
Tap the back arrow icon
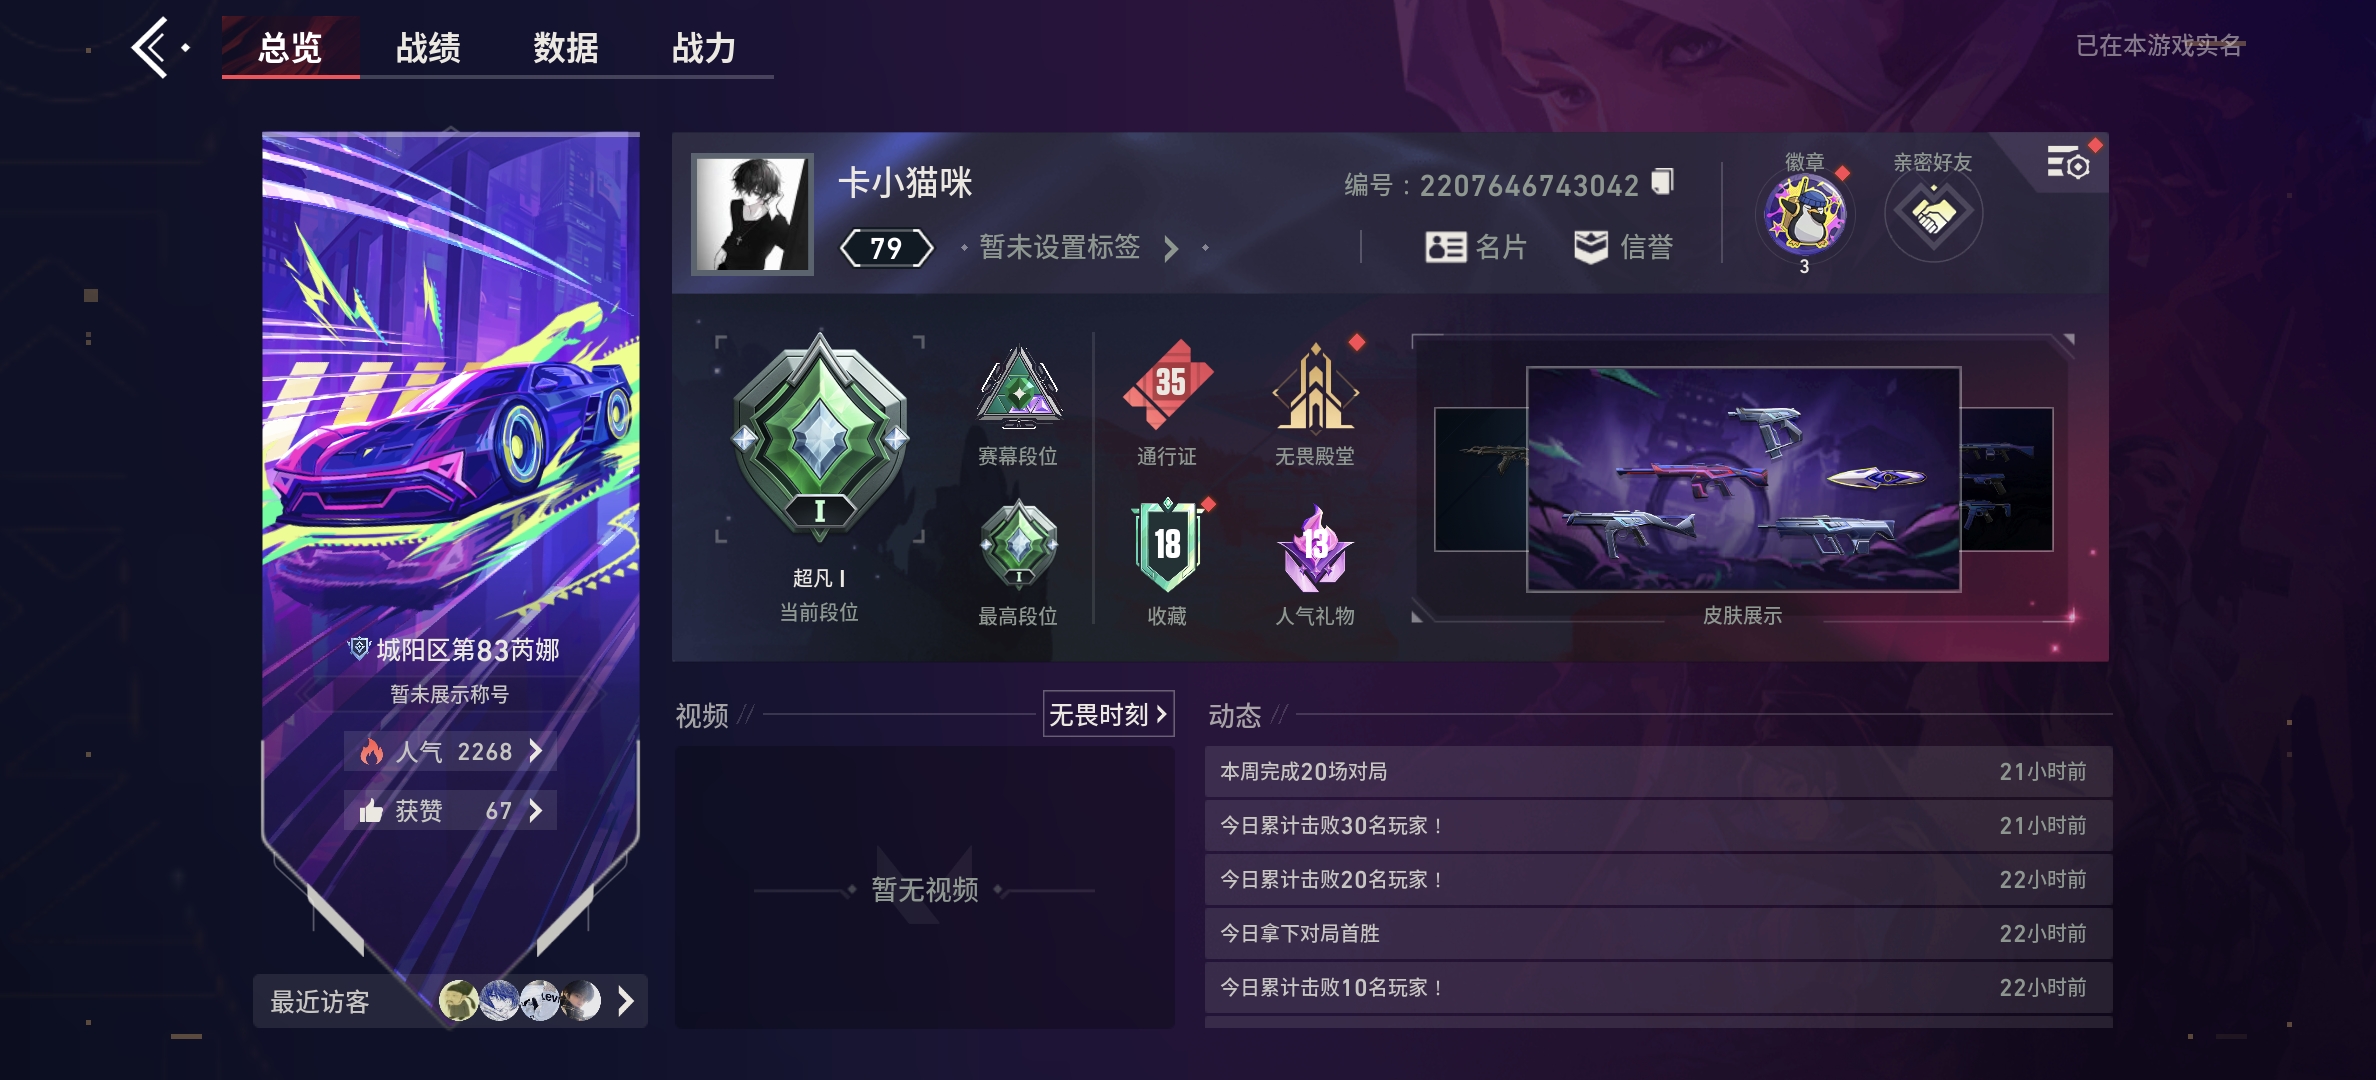[152, 47]
